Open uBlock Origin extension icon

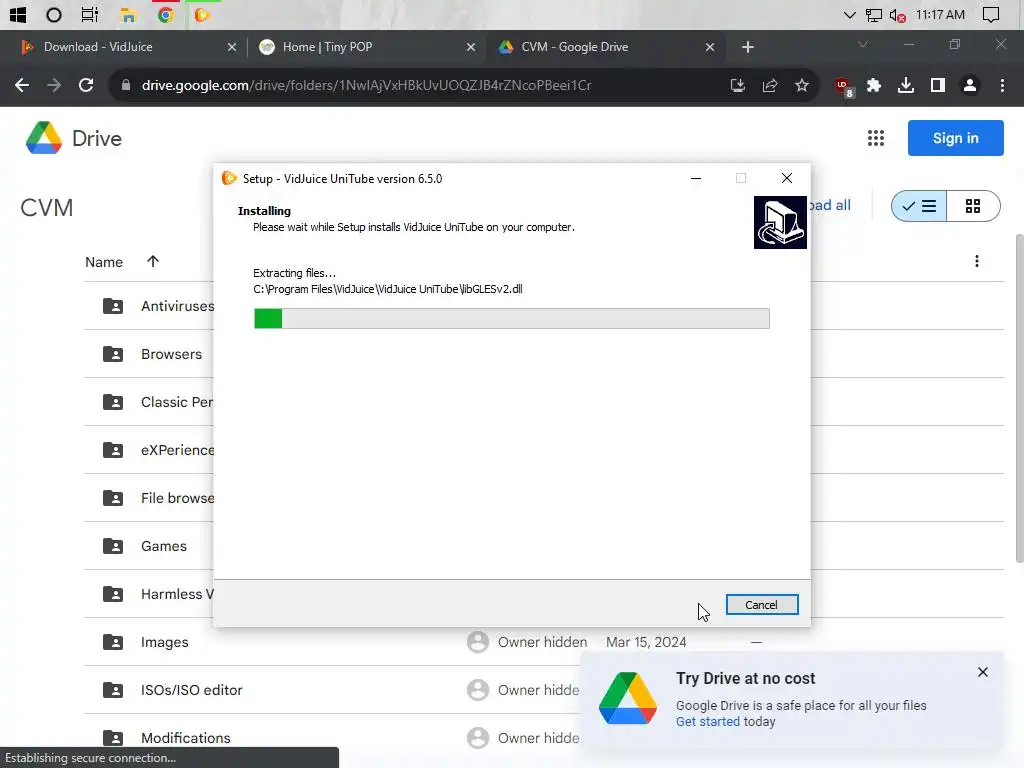tap(843, 86)
